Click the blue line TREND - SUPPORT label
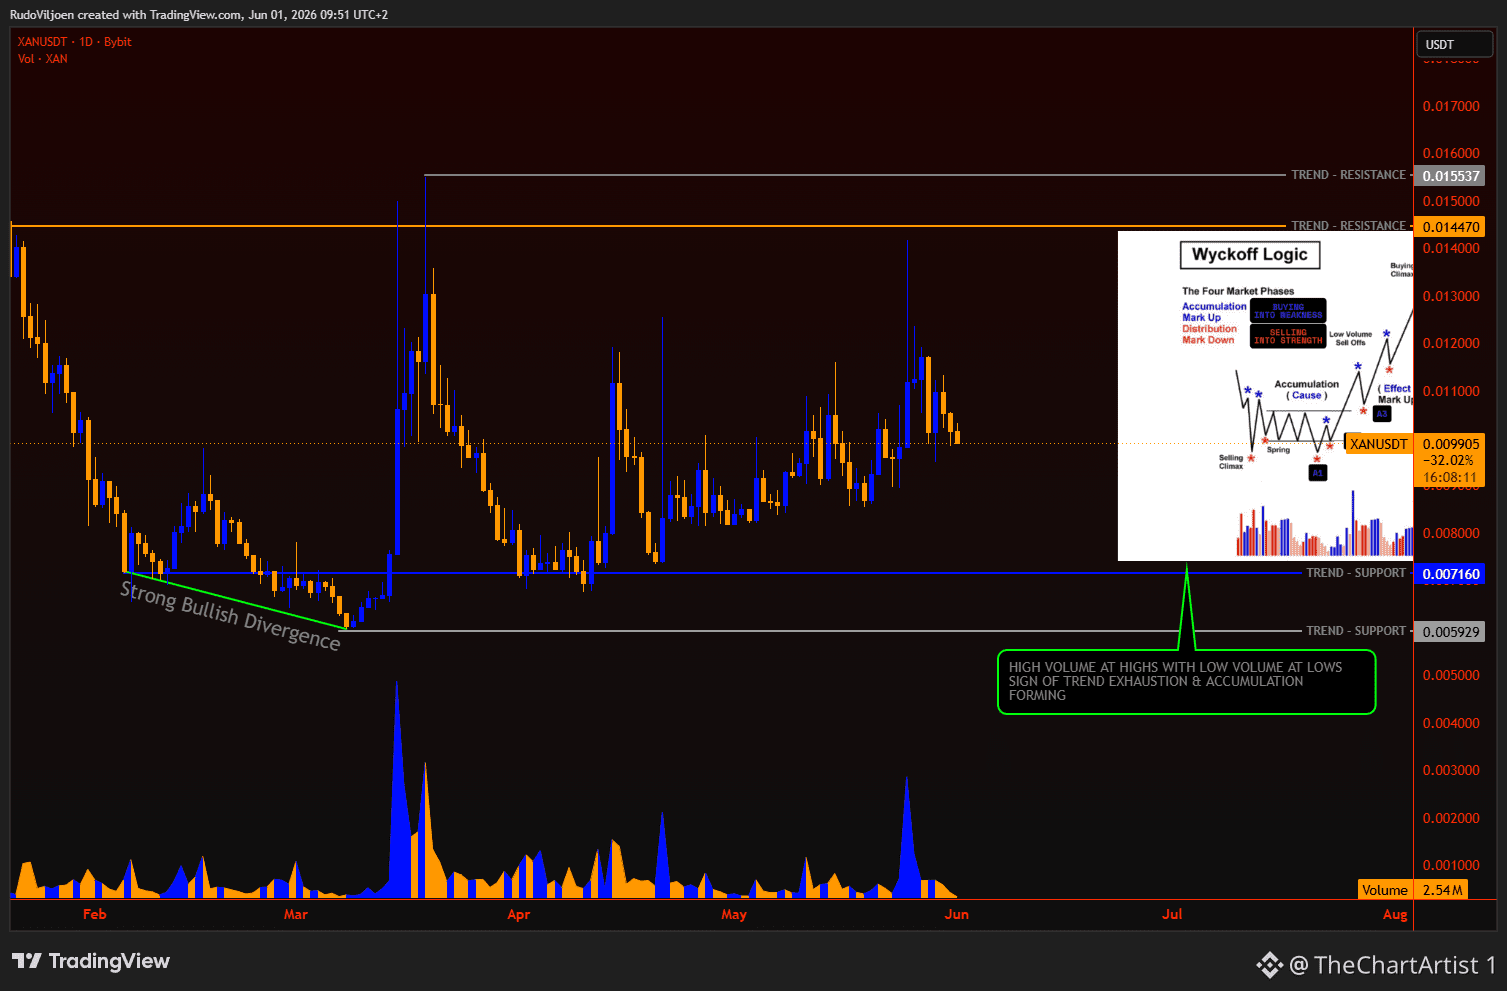 click(1356, 573)
